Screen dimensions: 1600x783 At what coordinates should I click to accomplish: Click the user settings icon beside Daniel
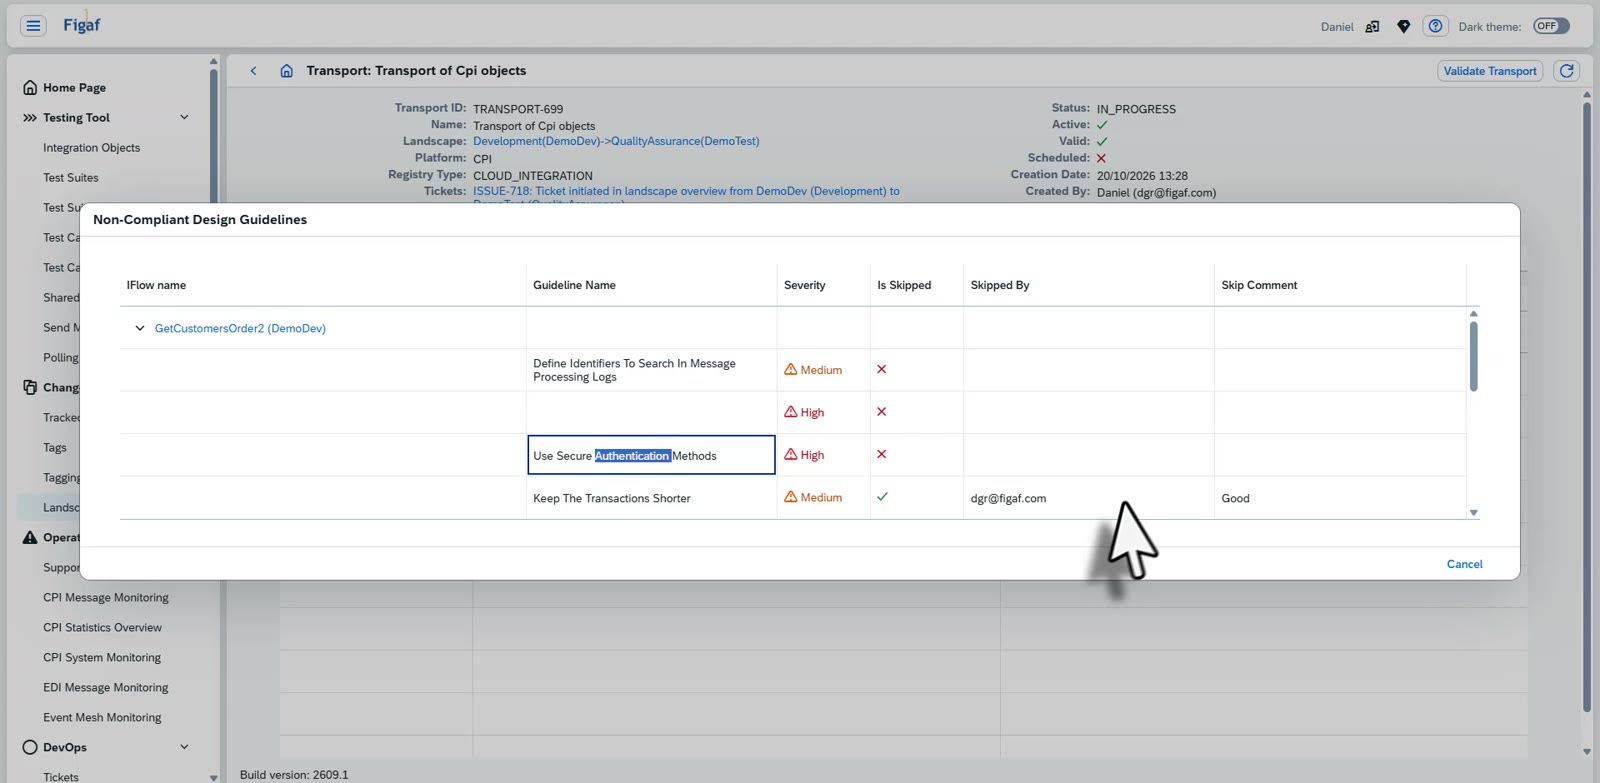click(1372, 27)
